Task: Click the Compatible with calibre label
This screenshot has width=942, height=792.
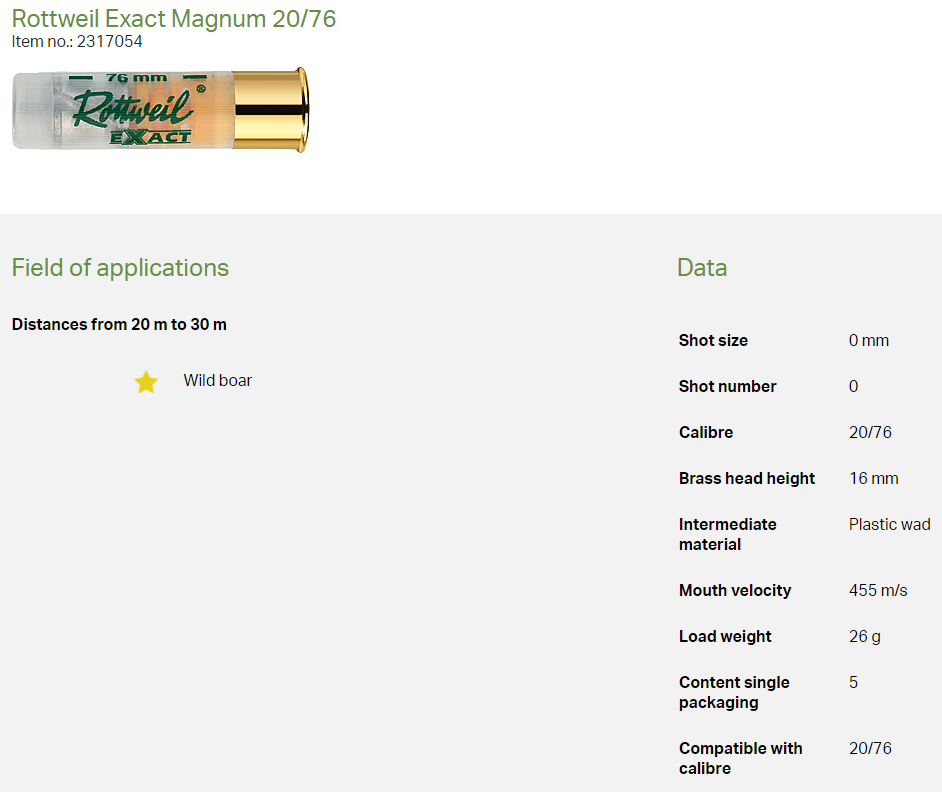Action: pyautogui.click(x=740, y=758)
